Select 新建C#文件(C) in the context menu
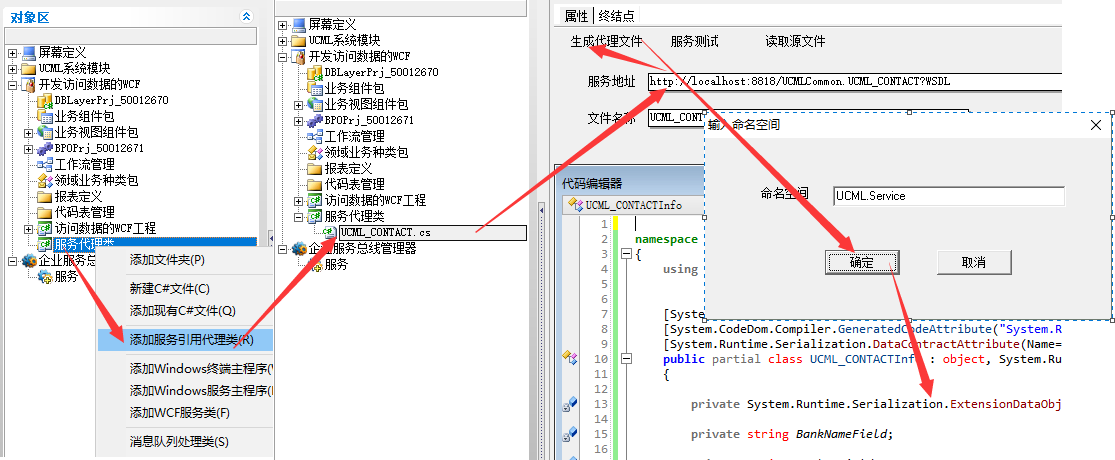1115x460 pixels. (169, 288)
